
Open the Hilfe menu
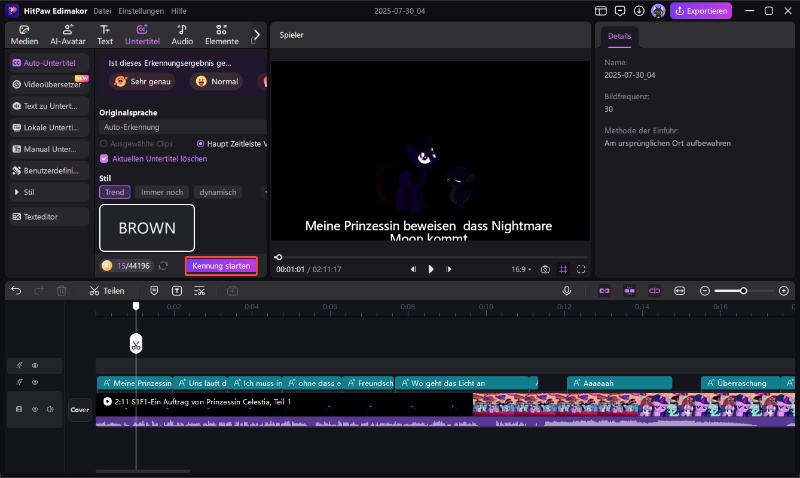pos(179,11)
